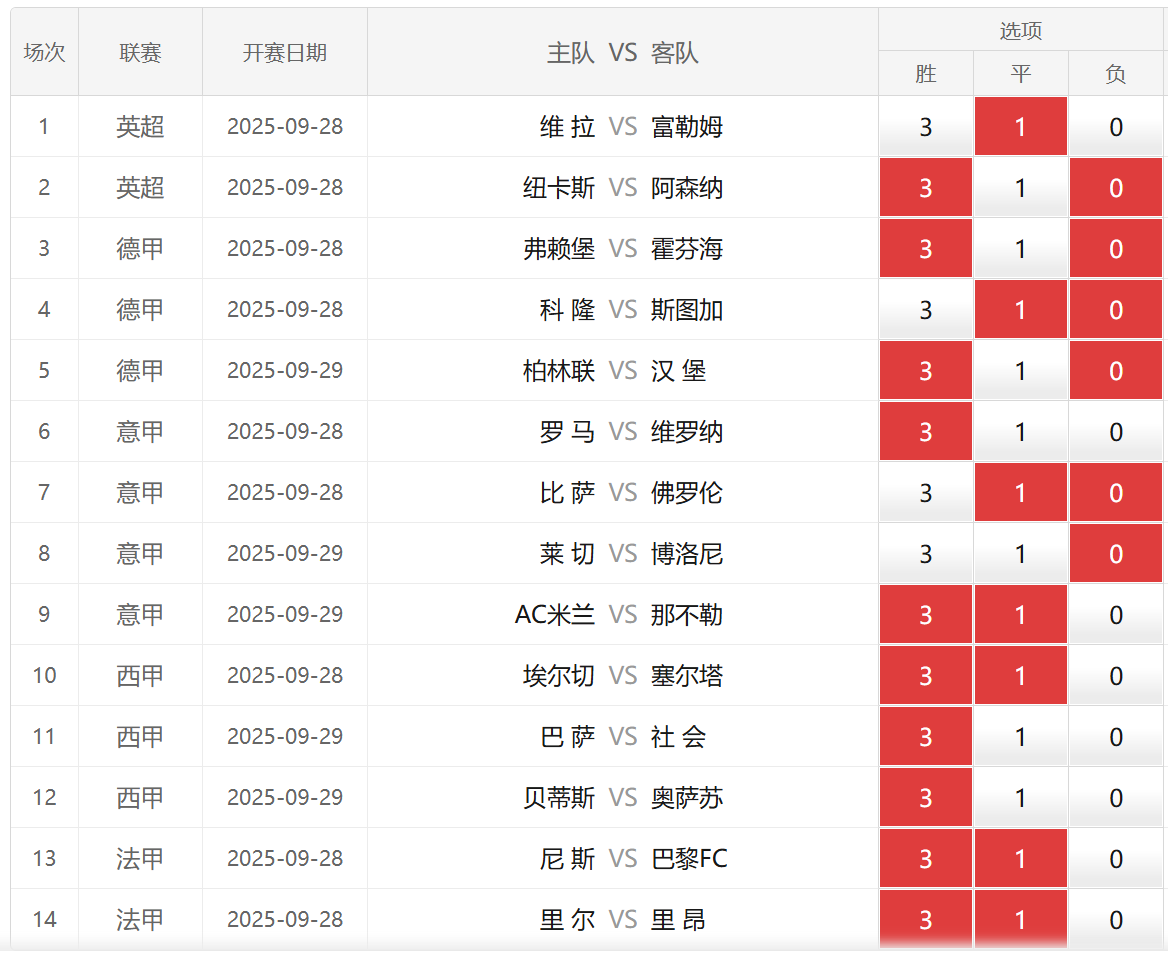Click the 负 option column header
1168x956 pixels.
pyautogui.click(x=1115, y=74)
